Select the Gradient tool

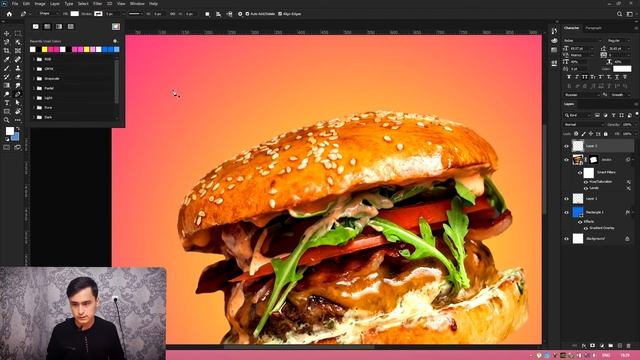(x=7, y=85)
